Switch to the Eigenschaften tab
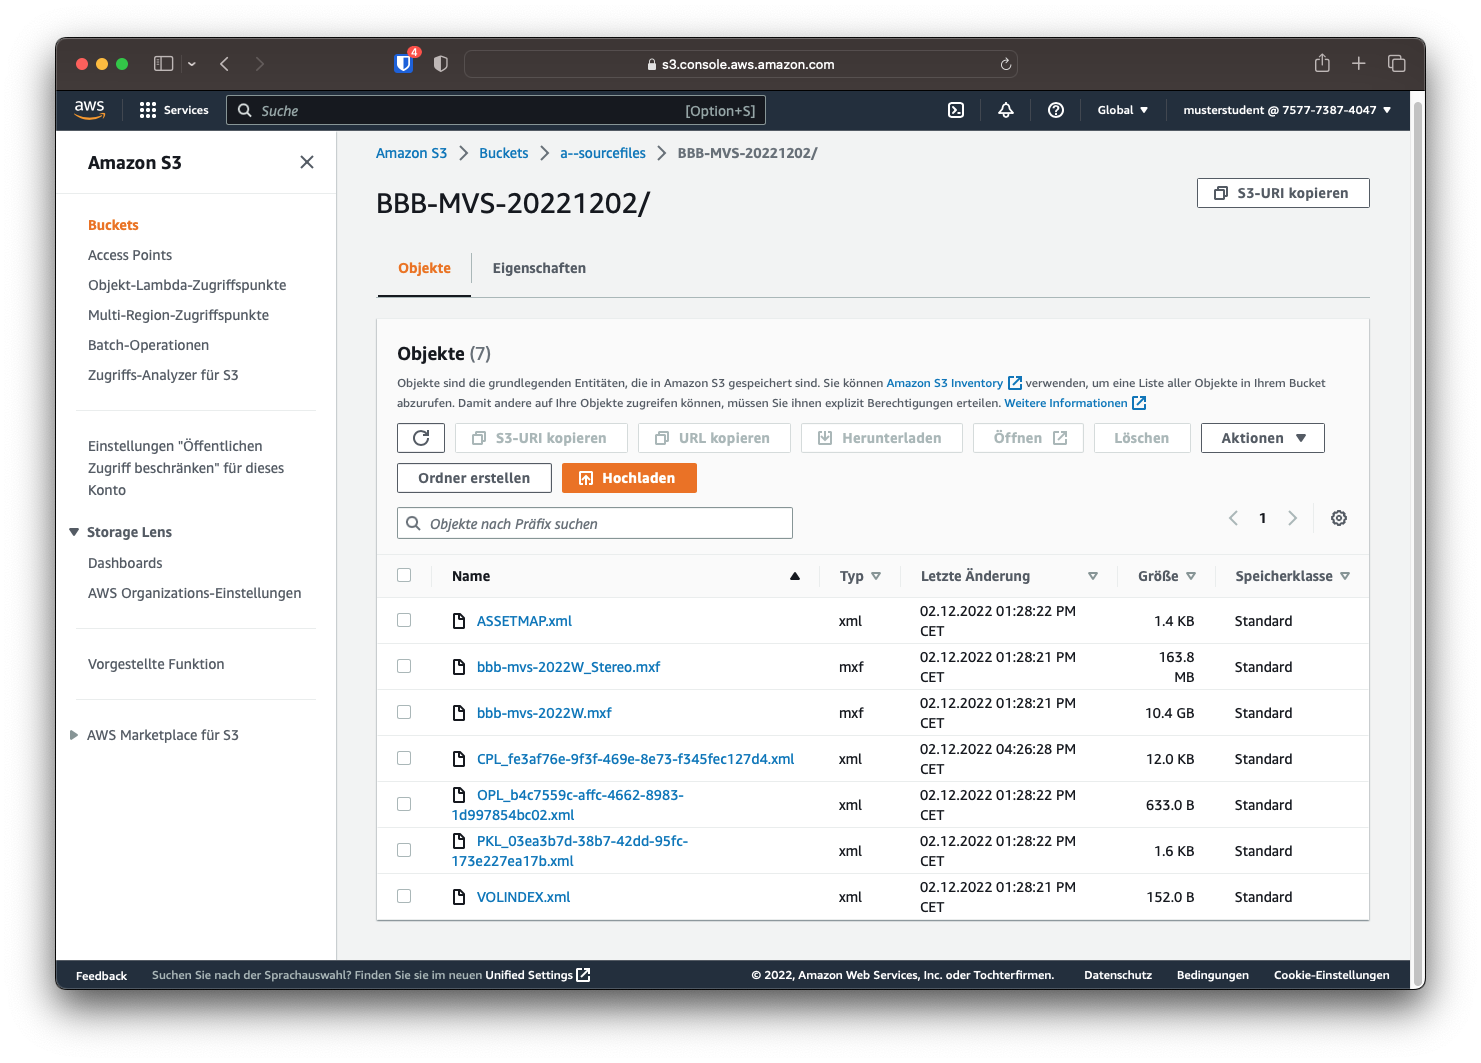 click(x=539, y=268)
